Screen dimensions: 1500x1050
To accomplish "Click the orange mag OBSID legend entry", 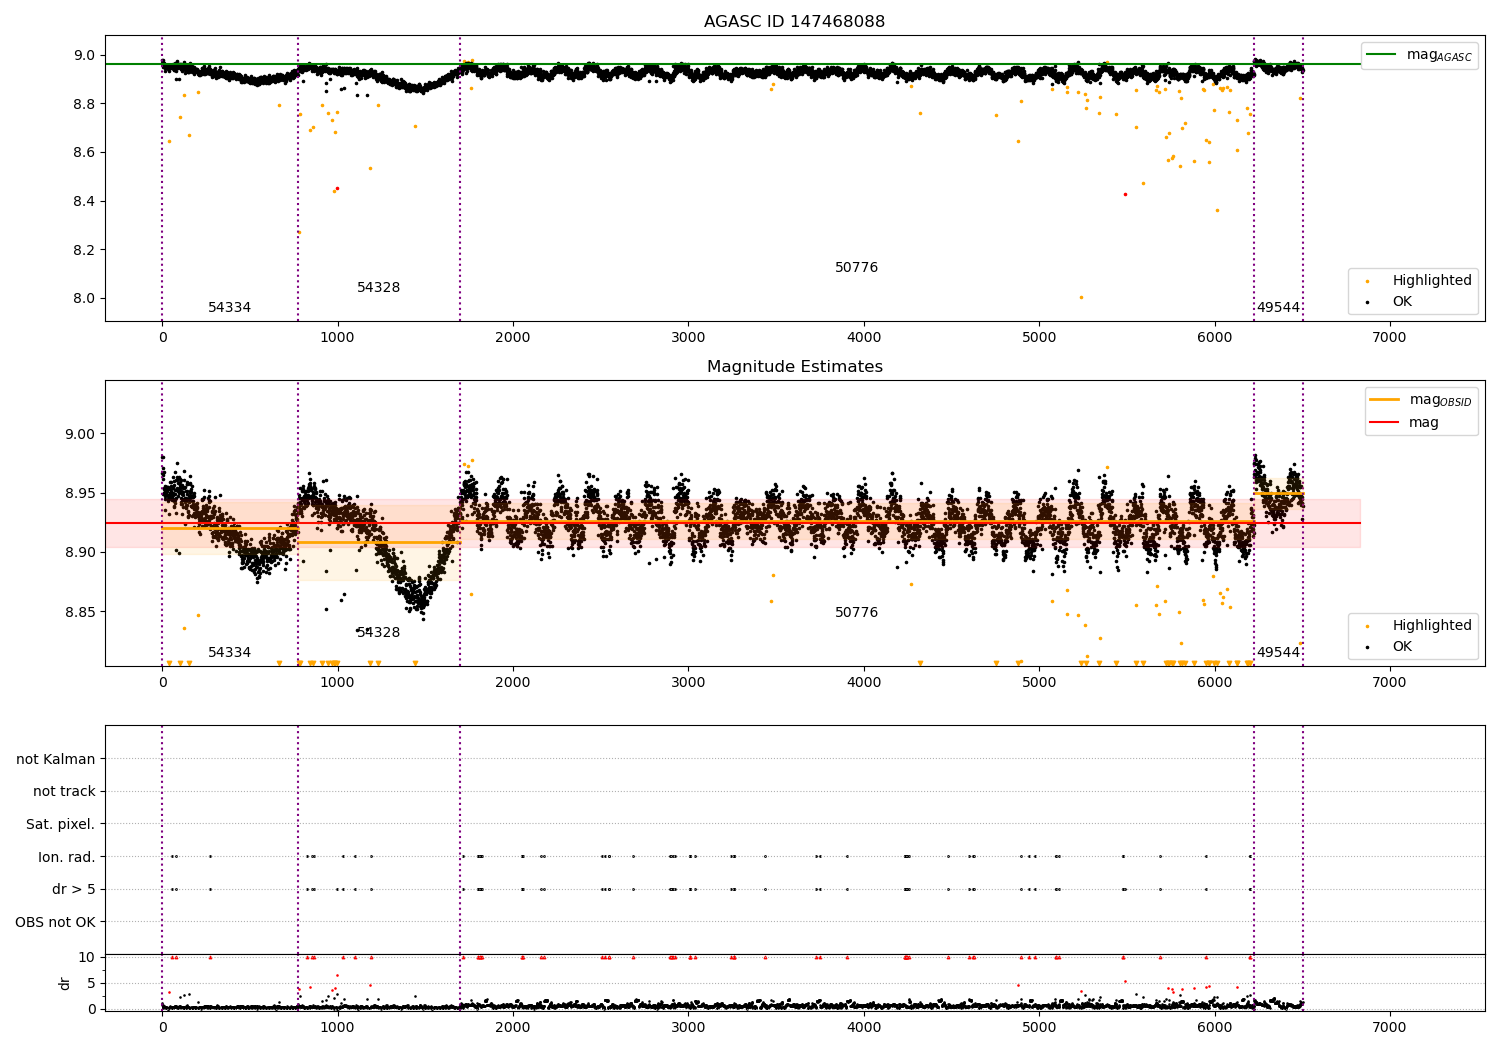I will [x=1419, y=400].
